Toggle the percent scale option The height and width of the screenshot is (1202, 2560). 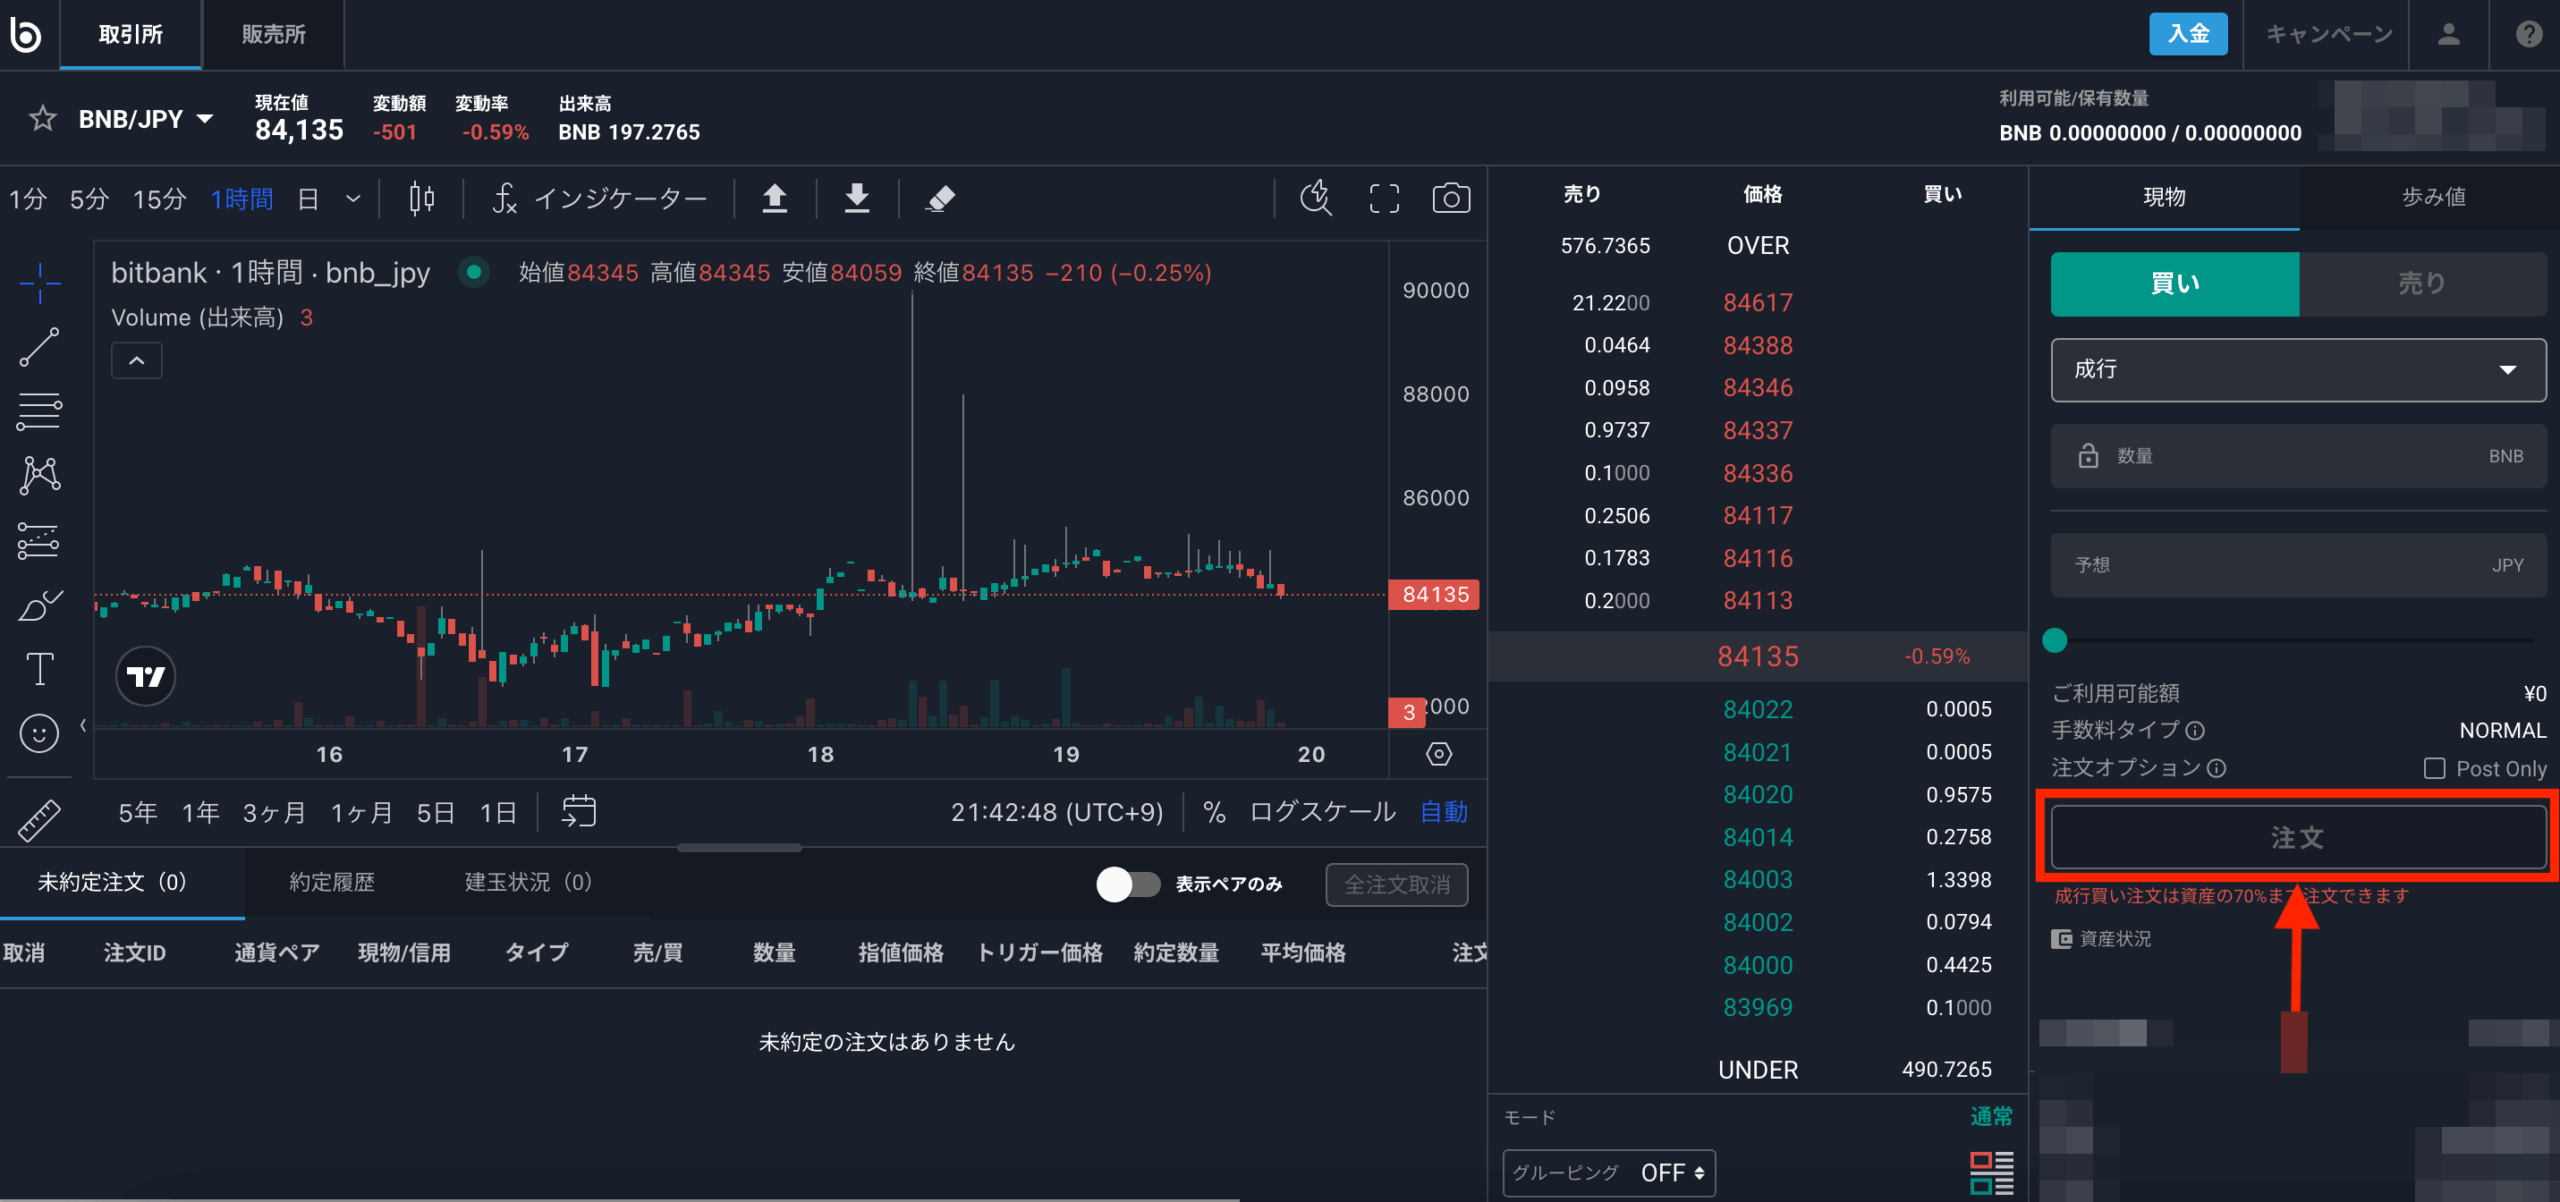coord(1214,811)
